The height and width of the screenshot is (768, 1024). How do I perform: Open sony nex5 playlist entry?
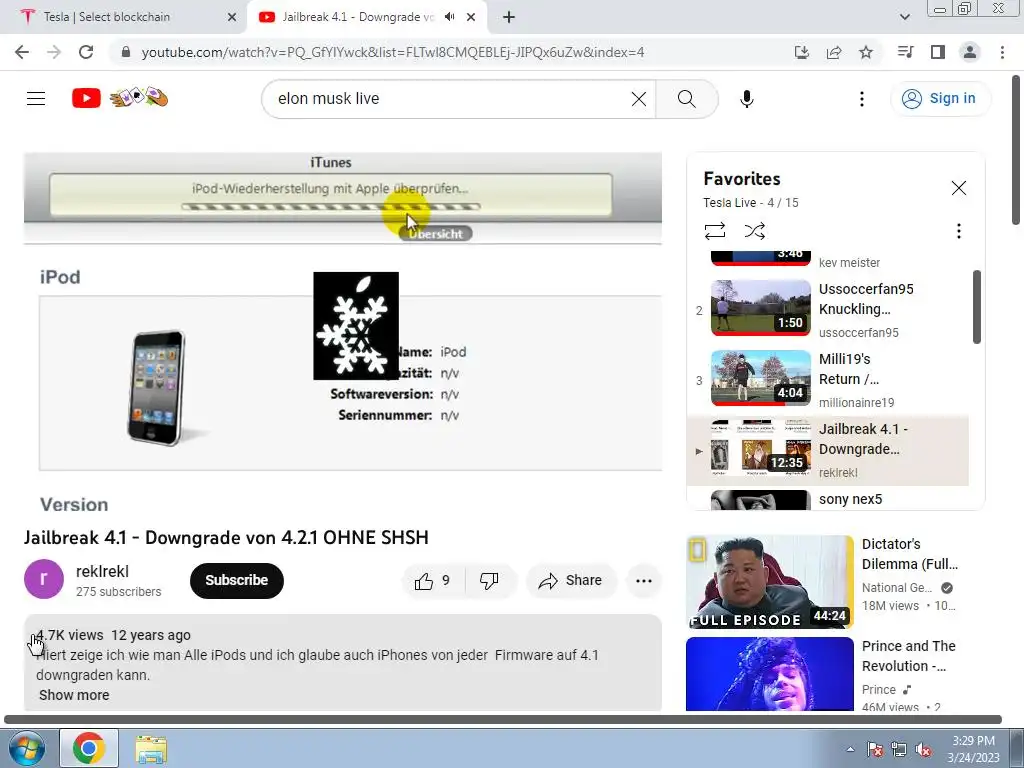(x=828, y=500)
